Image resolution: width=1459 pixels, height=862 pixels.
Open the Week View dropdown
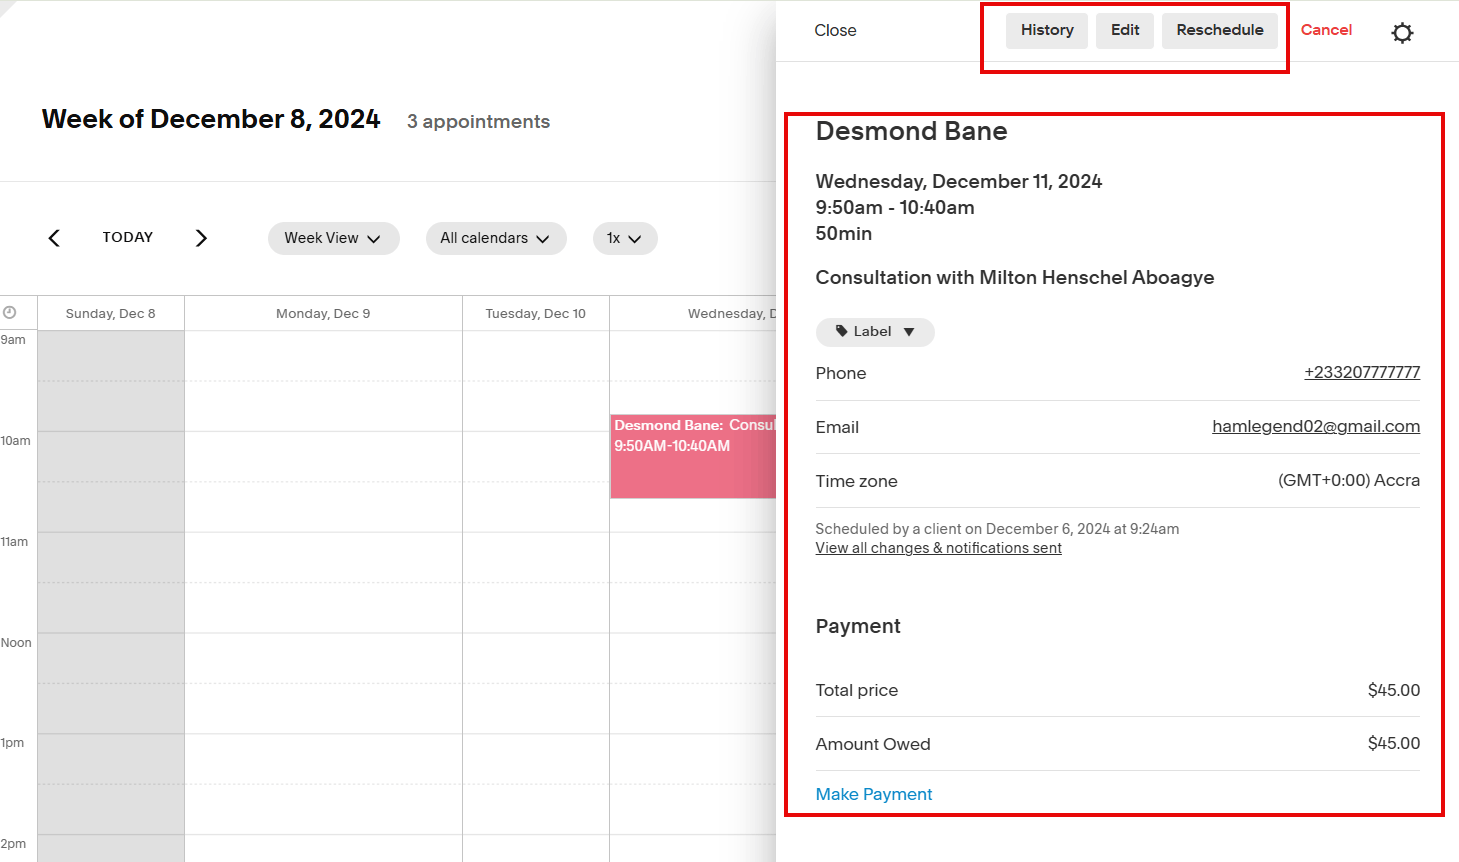333,238
